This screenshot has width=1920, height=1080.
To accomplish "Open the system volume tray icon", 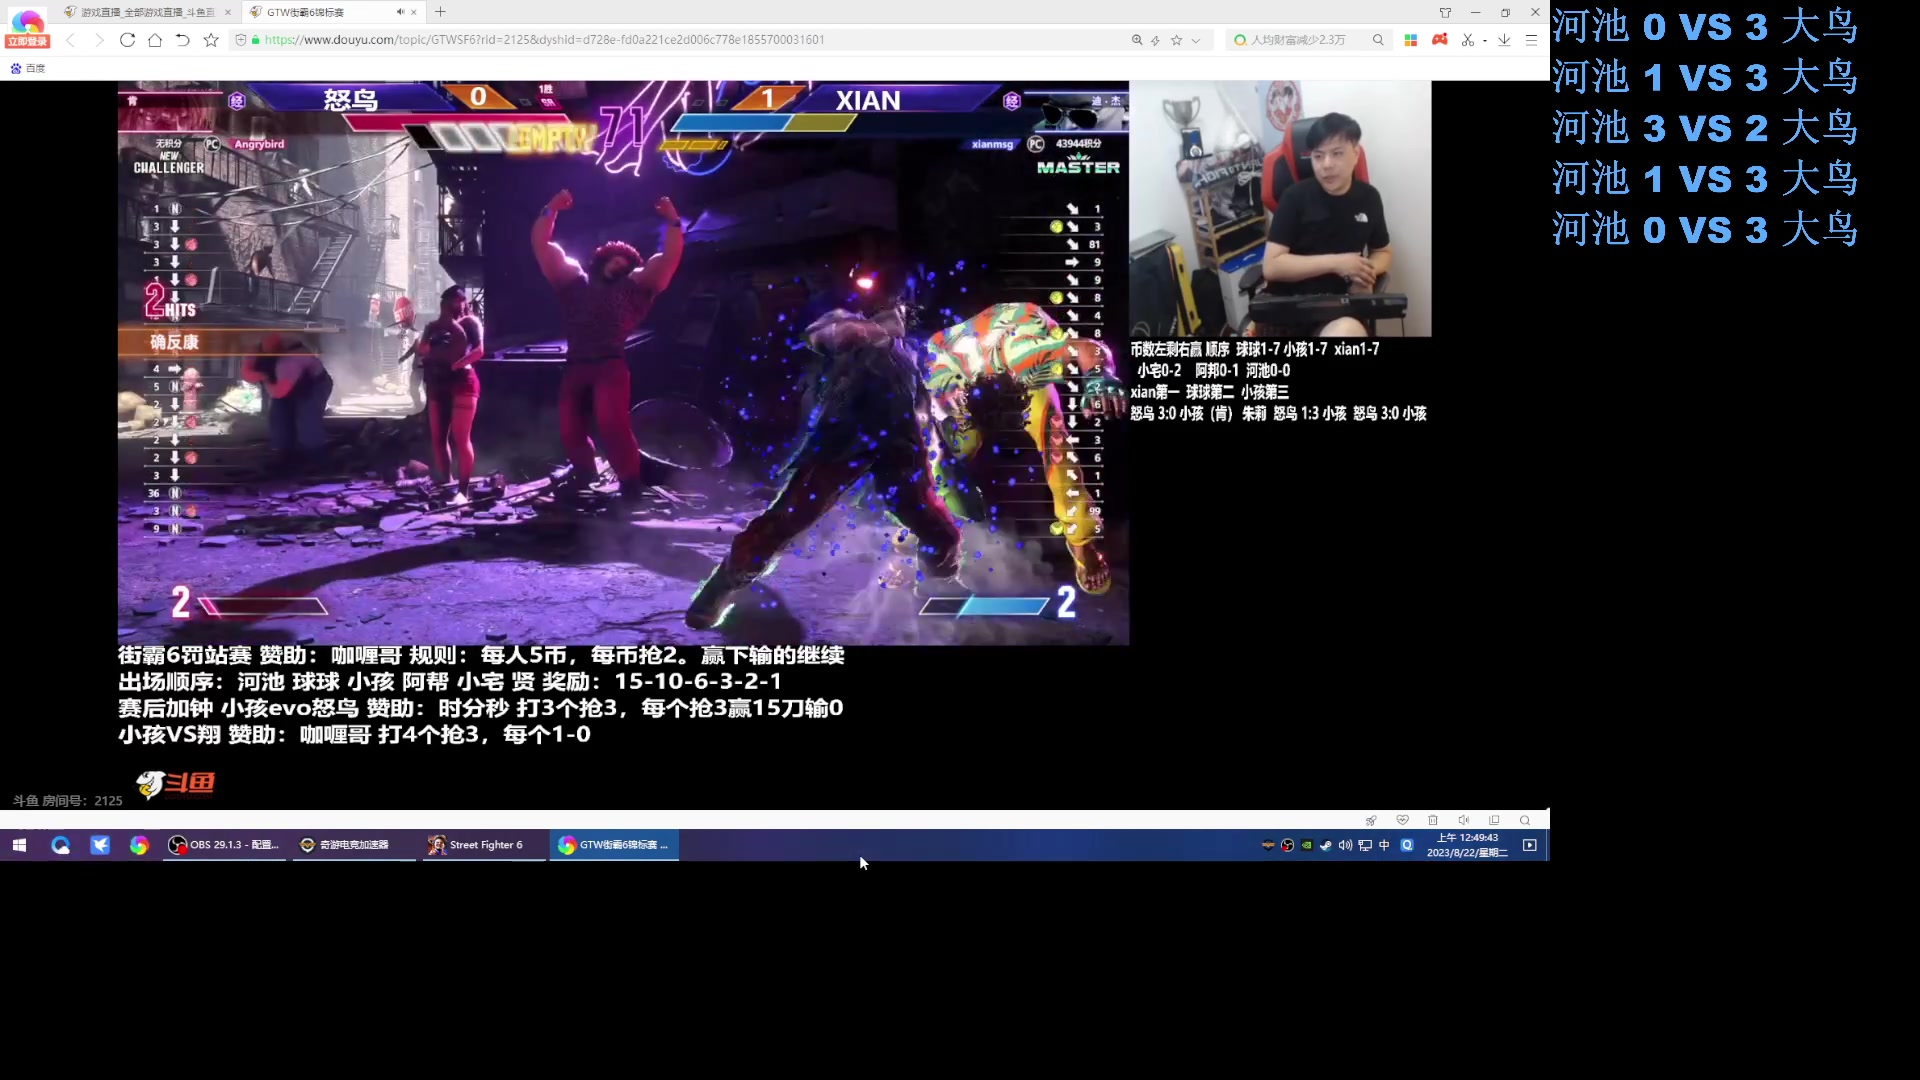I will tap(1345, 845).
